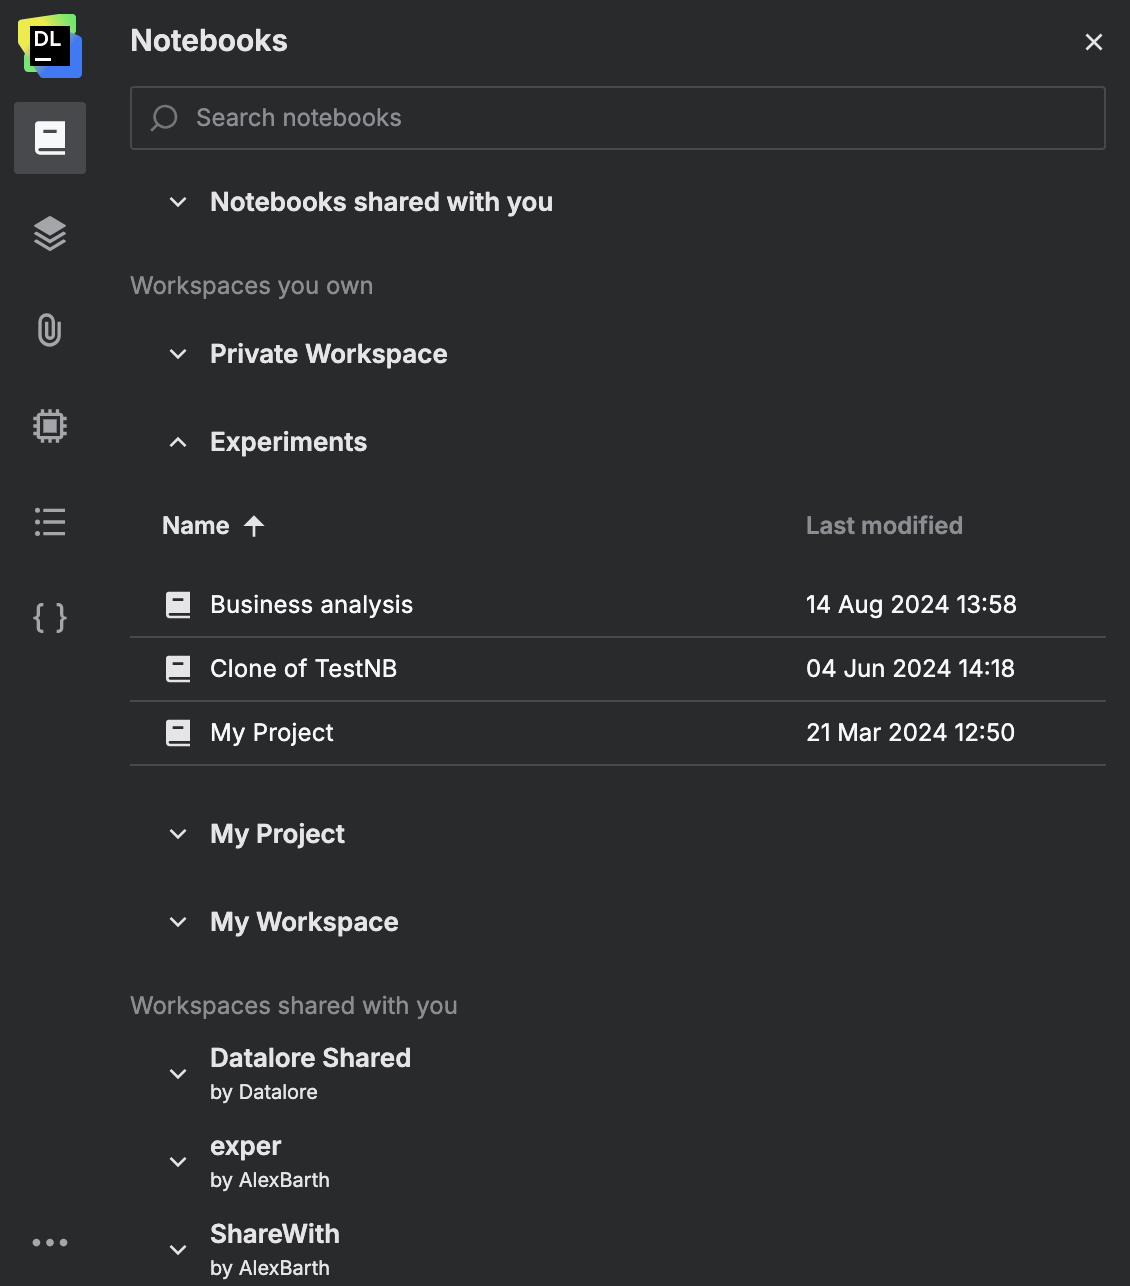
Task: Open the list outline sidebar icon
Action: (50, 522)
